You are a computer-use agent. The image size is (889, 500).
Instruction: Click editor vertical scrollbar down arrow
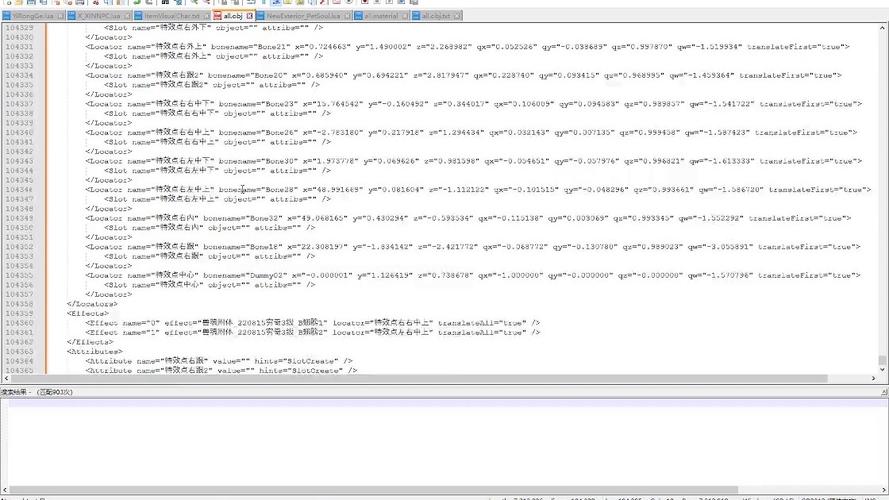pos(883,369)
